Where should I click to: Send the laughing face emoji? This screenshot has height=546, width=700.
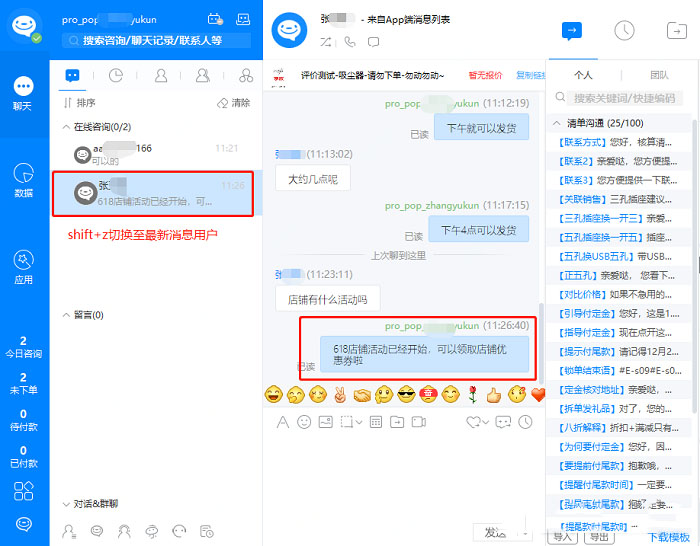(274, 395)
